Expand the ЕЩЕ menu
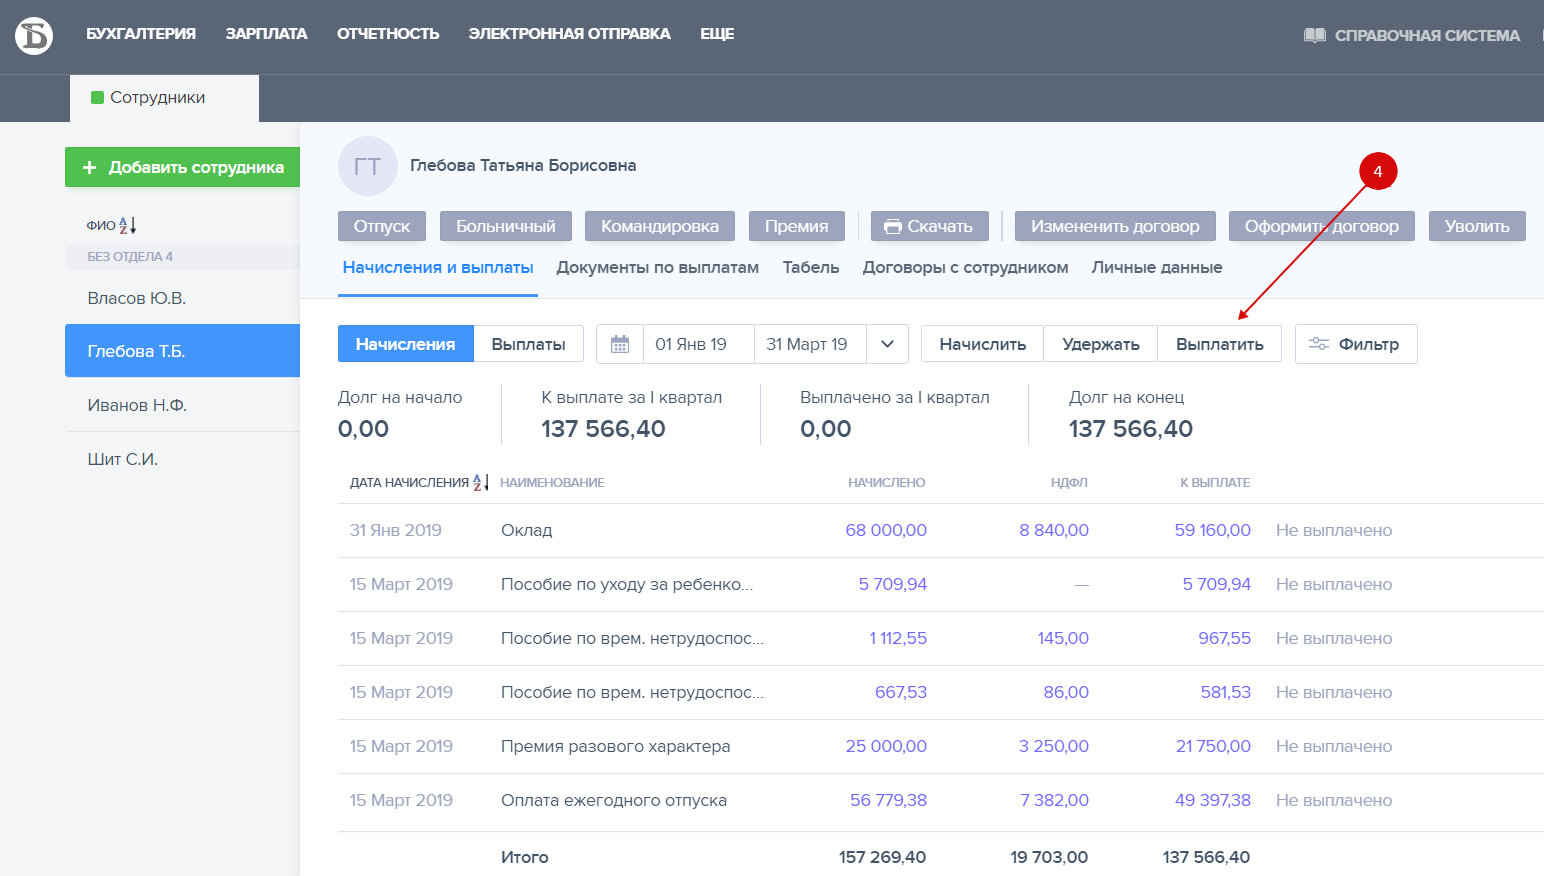1544x876 pixels. (717, 34)
